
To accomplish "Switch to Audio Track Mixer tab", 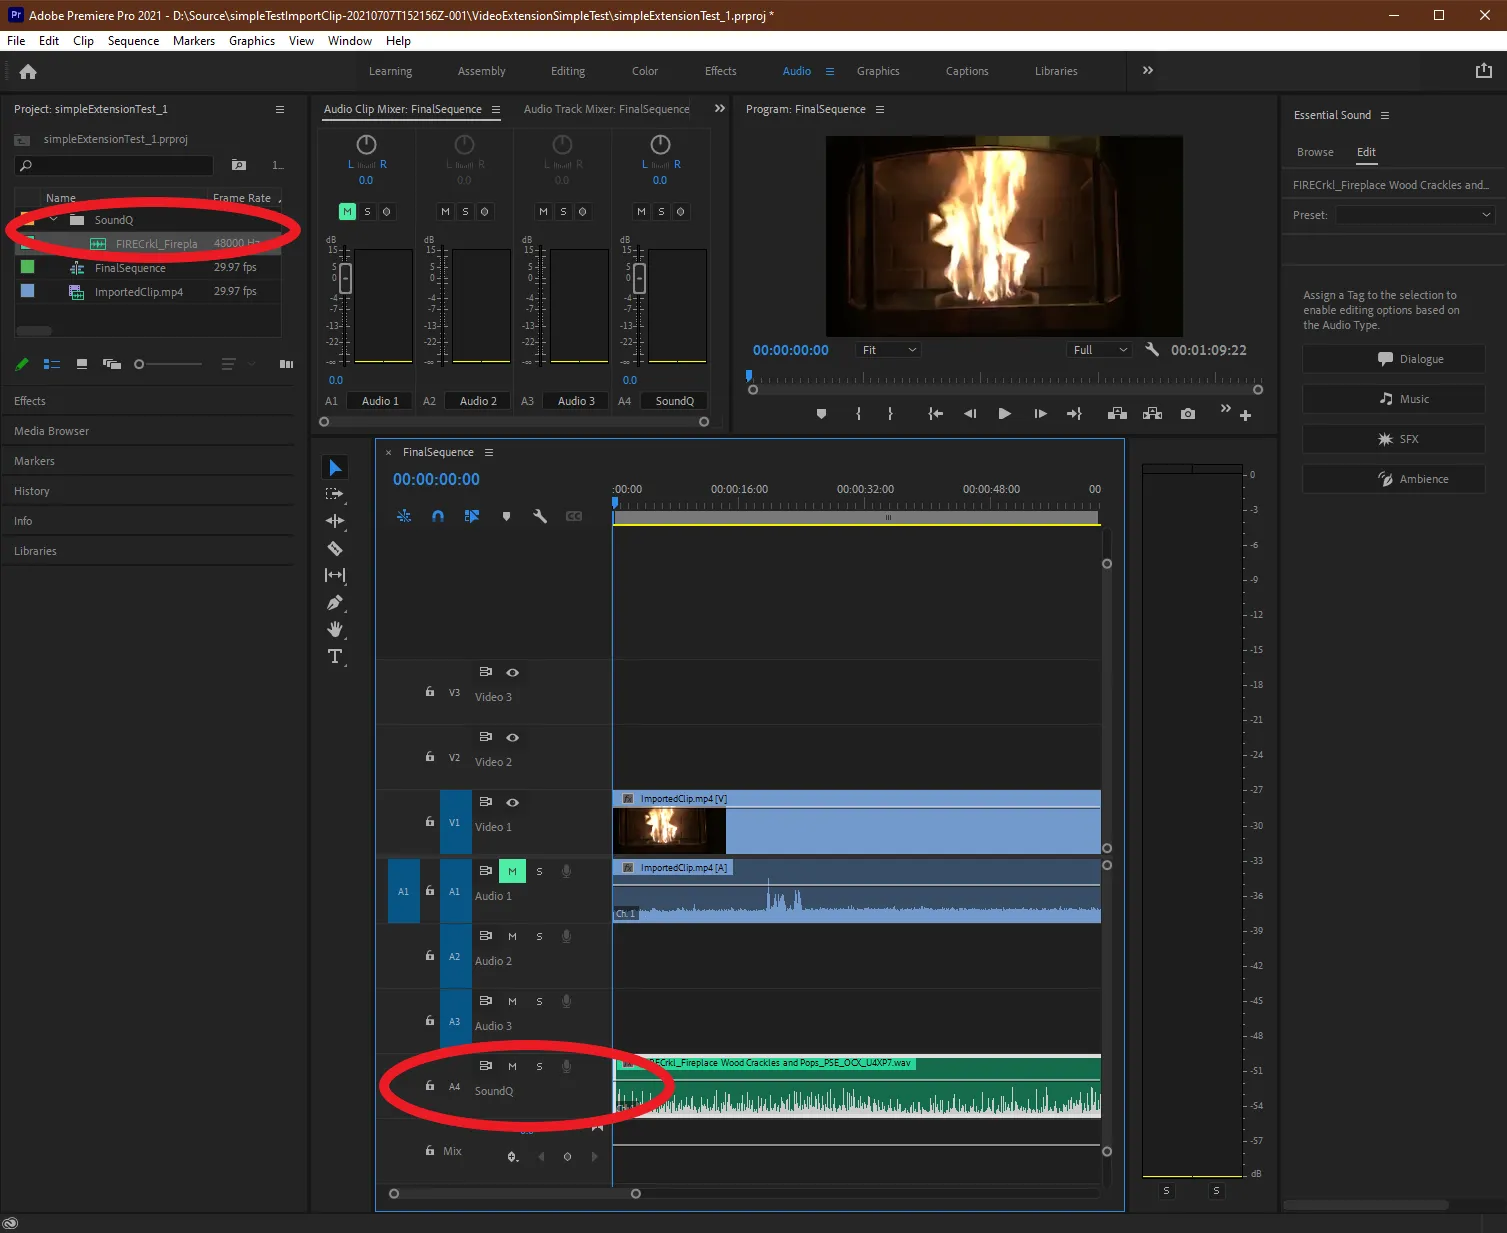I will click(606, 109).
